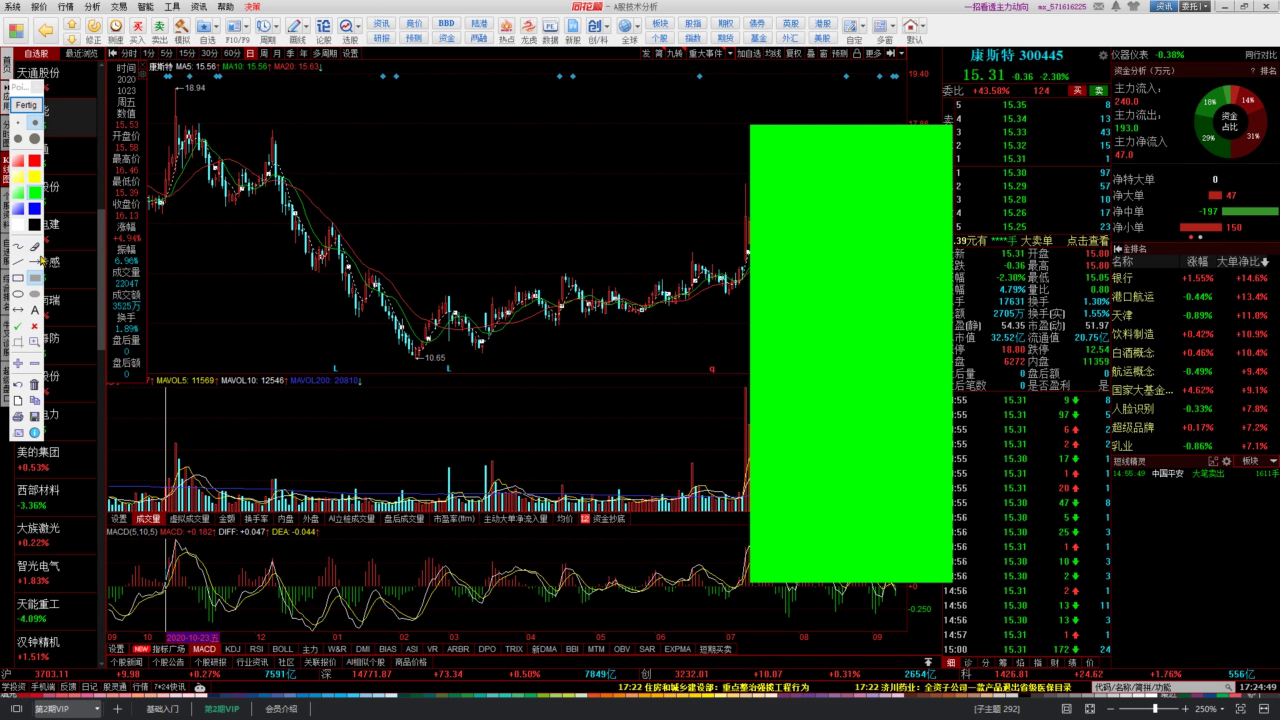Click the 加自选 add to watchlist button
The width and height of the screenshot is (1280, 720).
point(749,53)
